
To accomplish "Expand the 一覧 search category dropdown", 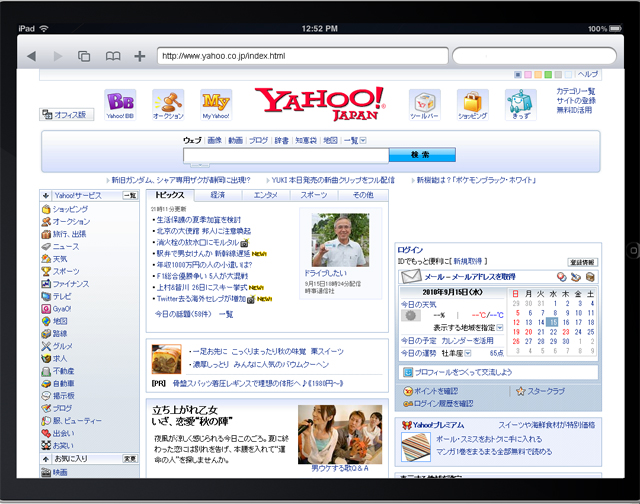I will tap(363, 140).
